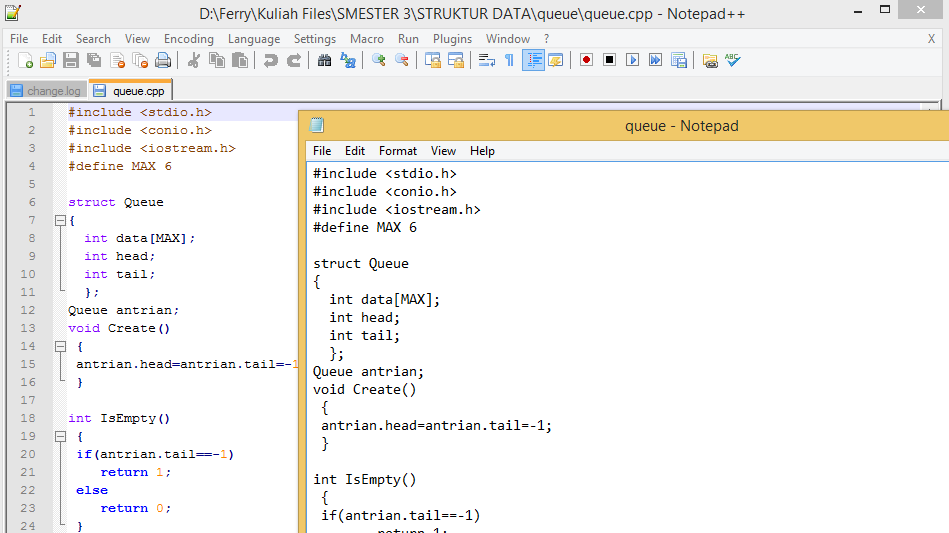Click 'int IsEmpty()' in Notepad++ editor
Screen dimensions: 949x533
pyautogui.click(x=119, y=418)
